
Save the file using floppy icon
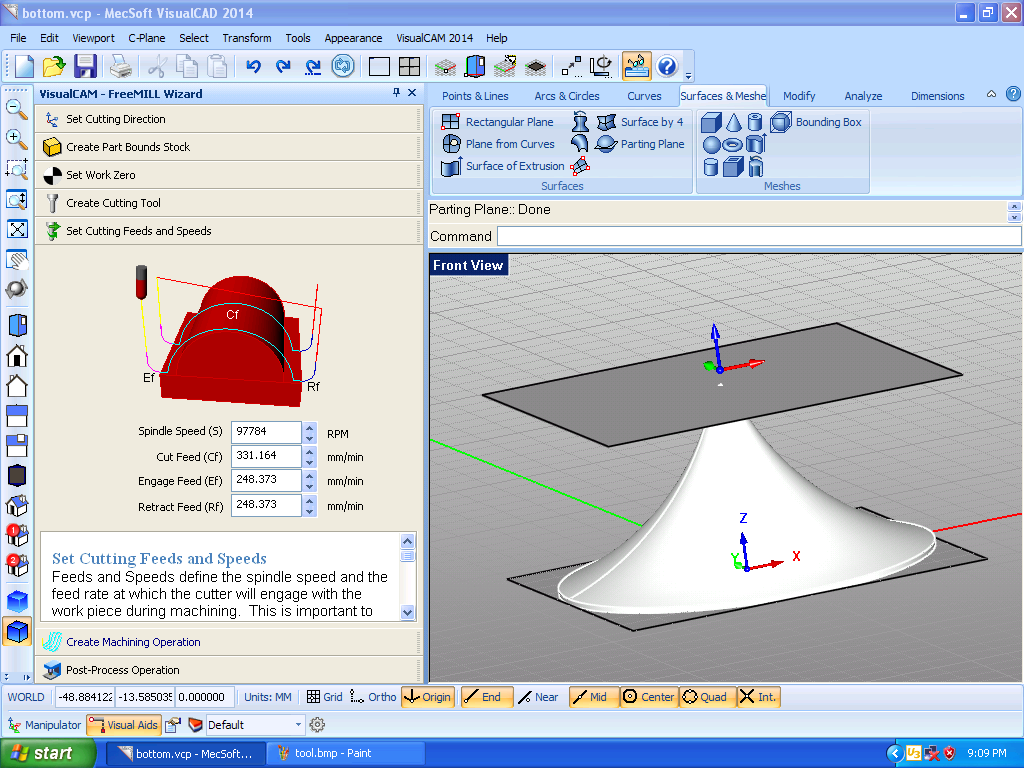[x=85, y=66]
